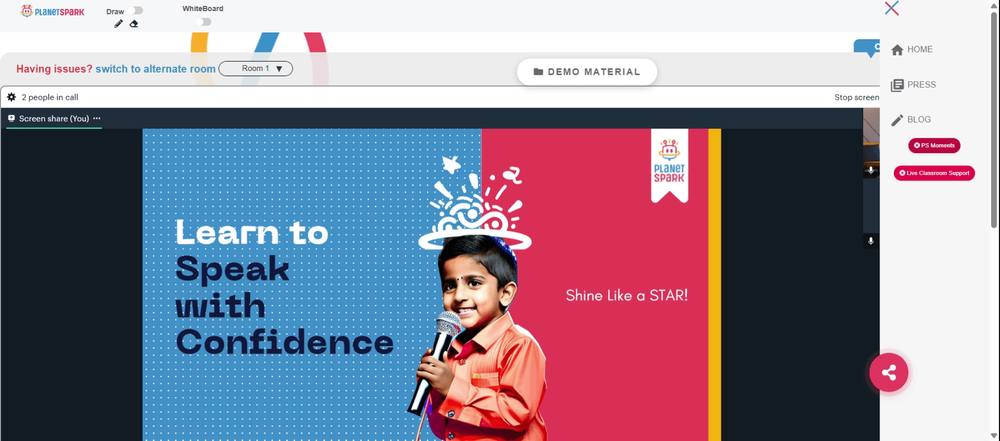Click the PlanetSpark logo
This screenshot has height=441, width=1000.
[x=52, y=11]
